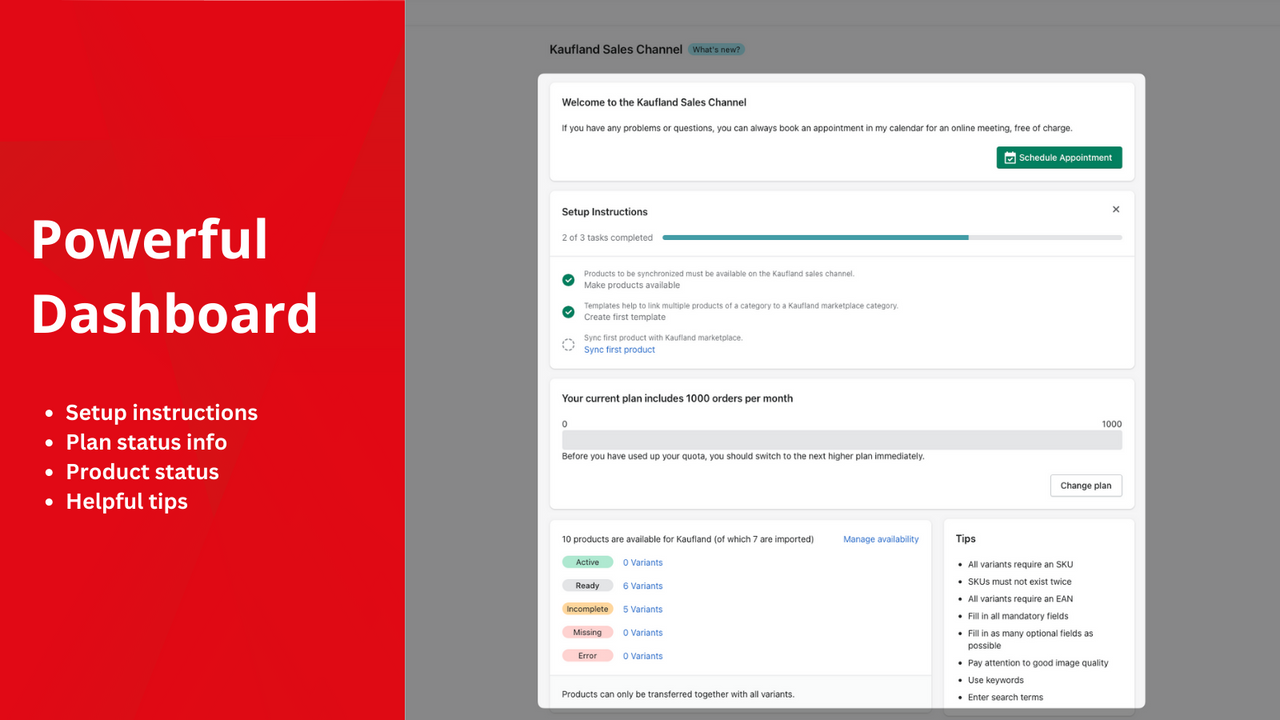Open the 5 Variants link next to Incomplete
This screenshot has width=1280, height=720.
(643, 609)
